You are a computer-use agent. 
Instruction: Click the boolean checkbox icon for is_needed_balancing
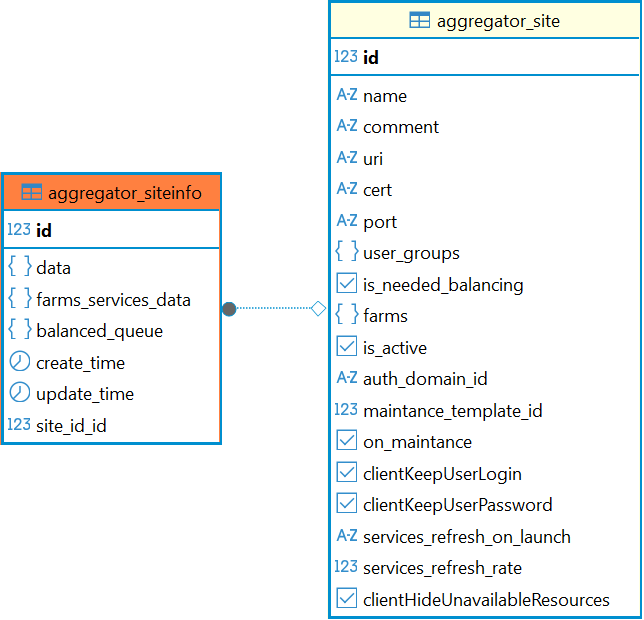(x=347, y=284)
